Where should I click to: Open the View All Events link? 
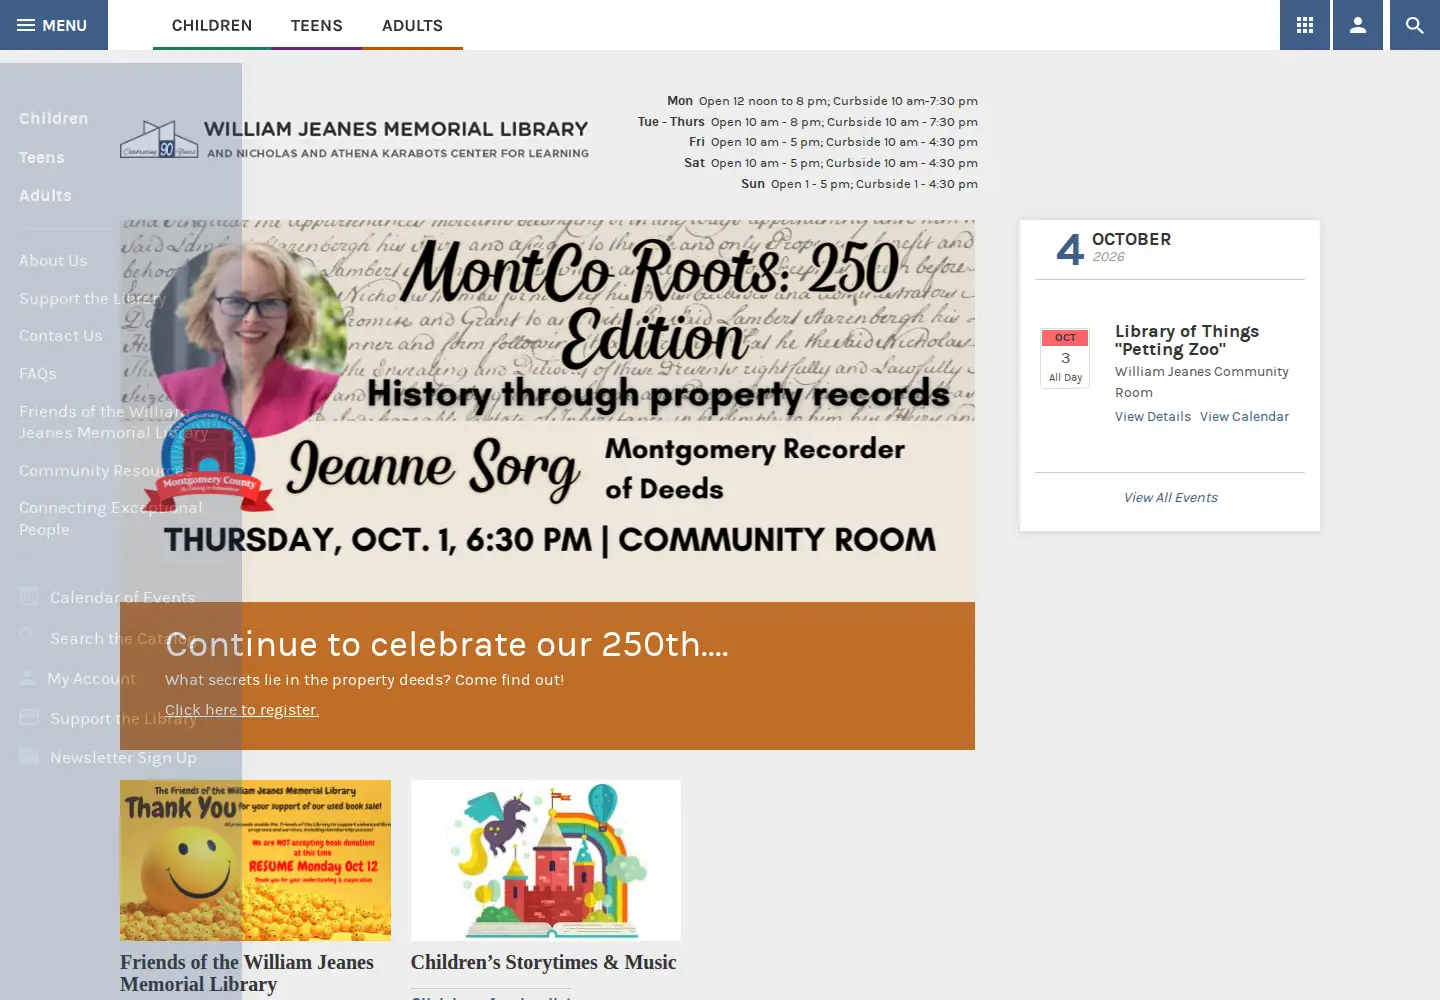1170,498
